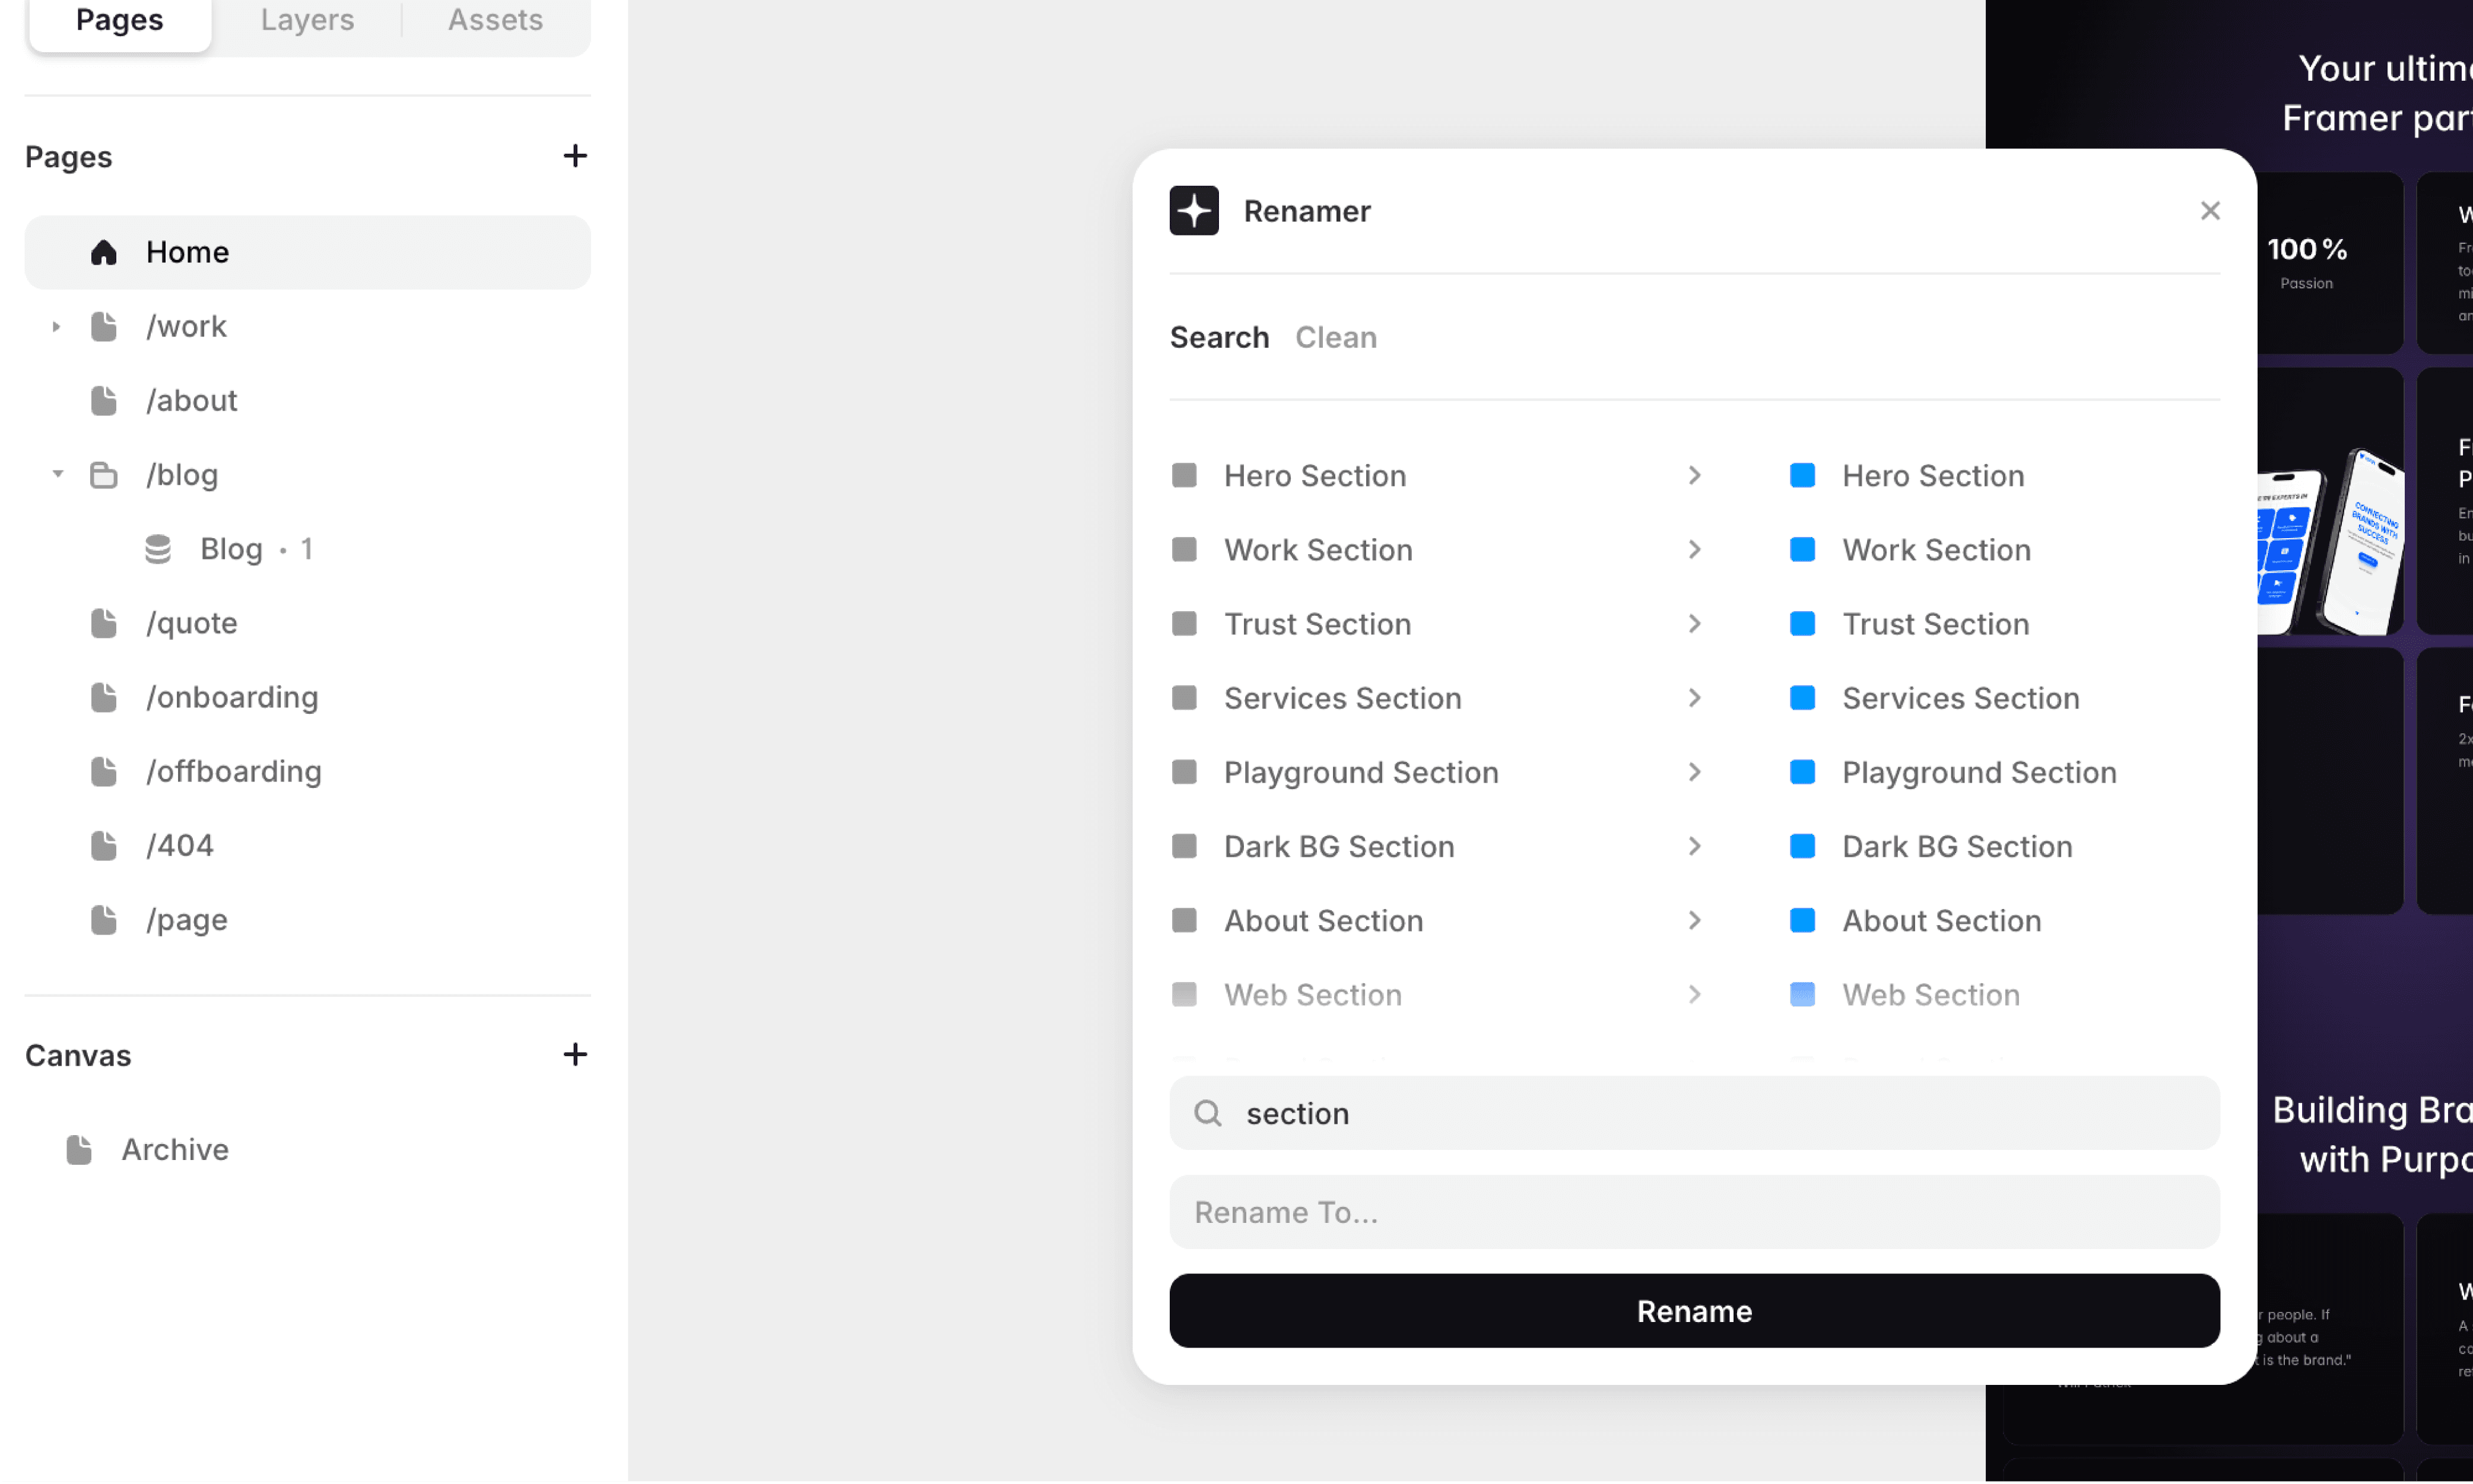Expand the /work page tree arrow
This screenshot has width=2473, height=1484.
point(56,327)
